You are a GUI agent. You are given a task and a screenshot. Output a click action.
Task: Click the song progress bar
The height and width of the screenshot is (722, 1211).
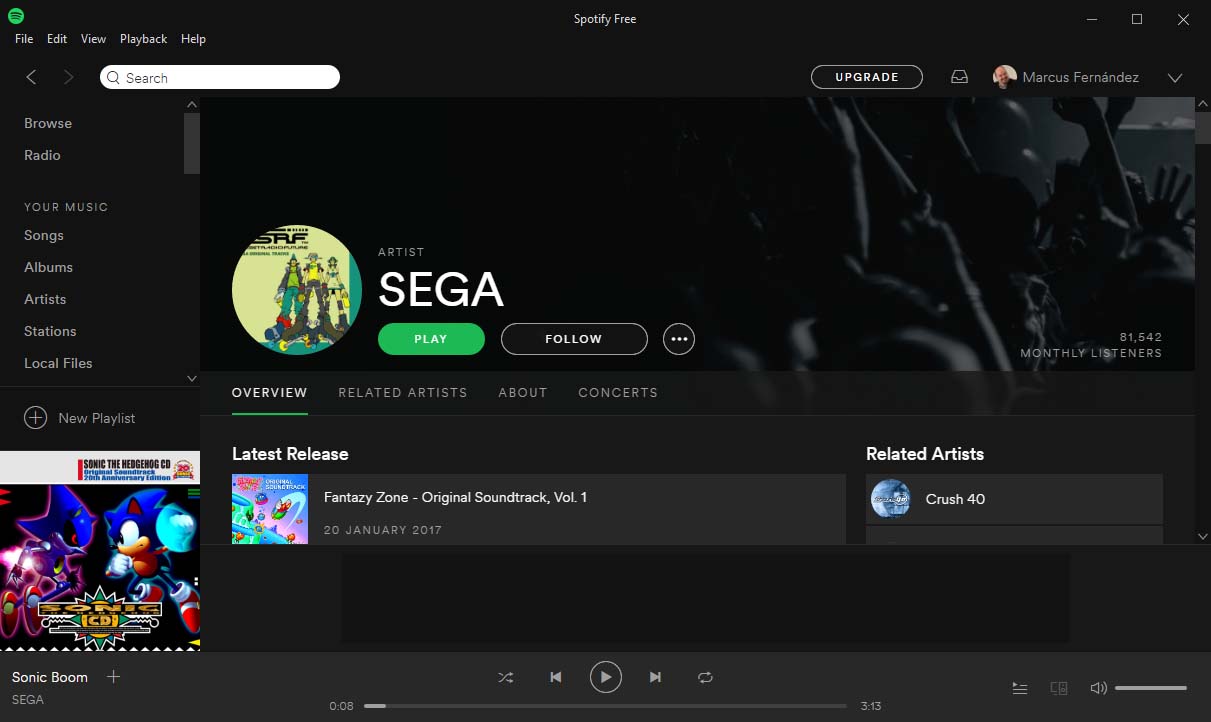[605, 706]
